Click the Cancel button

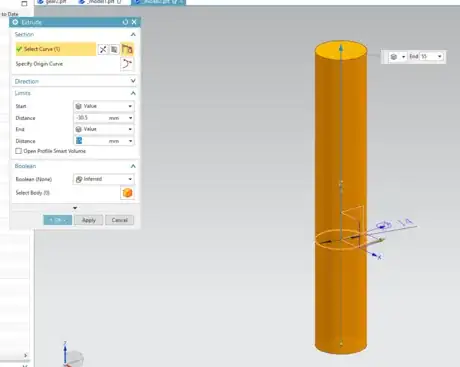point(120,220)
